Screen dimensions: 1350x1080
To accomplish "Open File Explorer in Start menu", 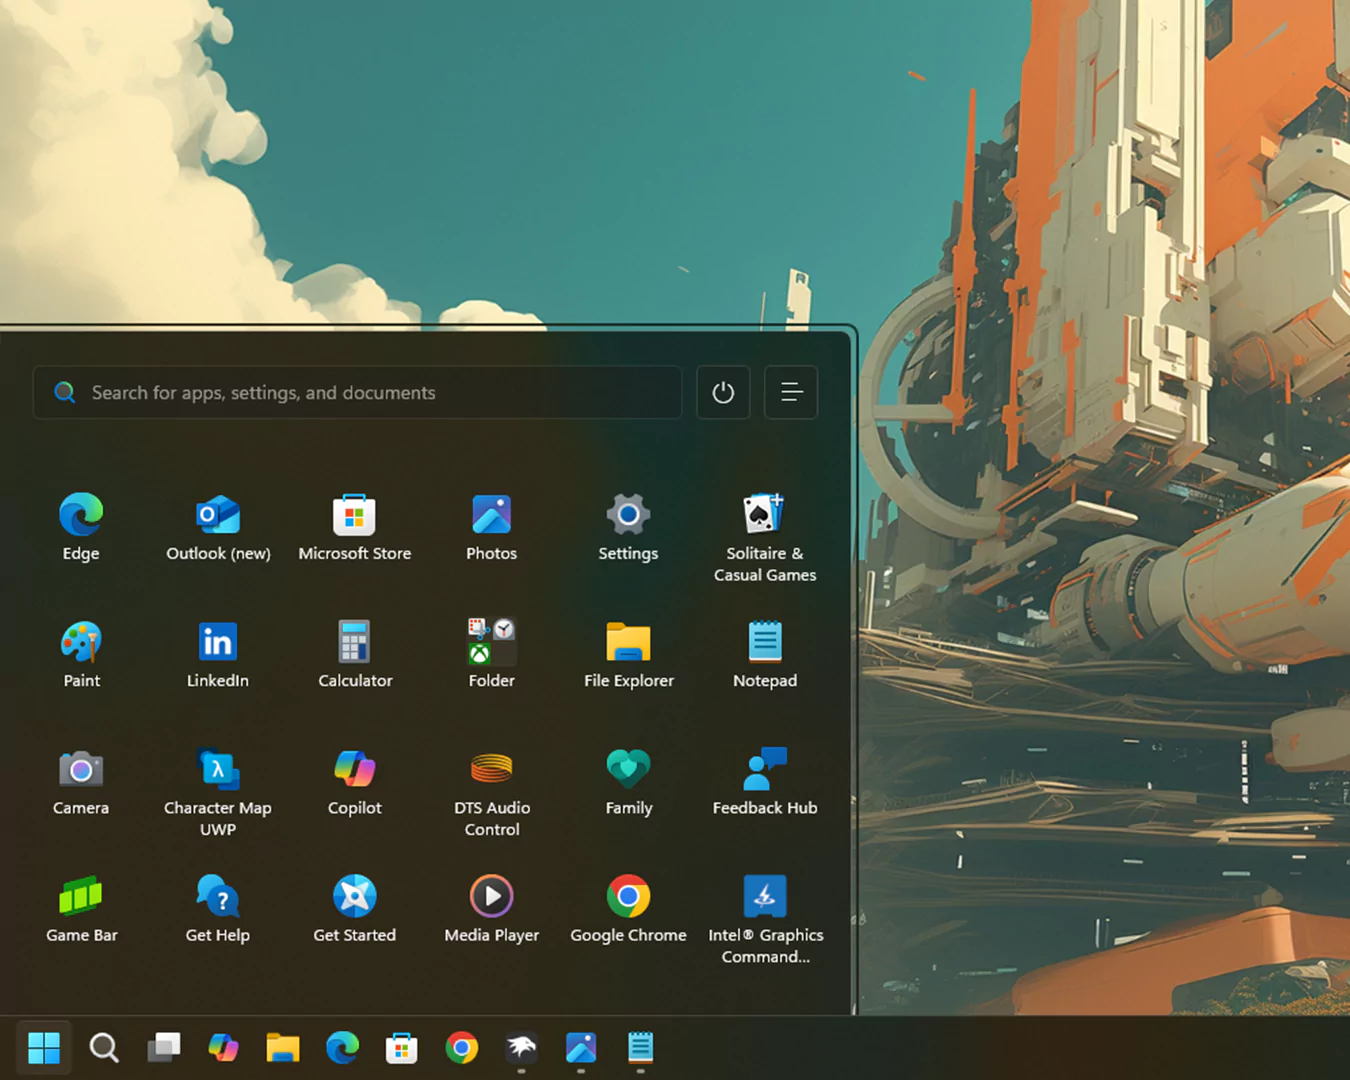I will coord(628,655).
